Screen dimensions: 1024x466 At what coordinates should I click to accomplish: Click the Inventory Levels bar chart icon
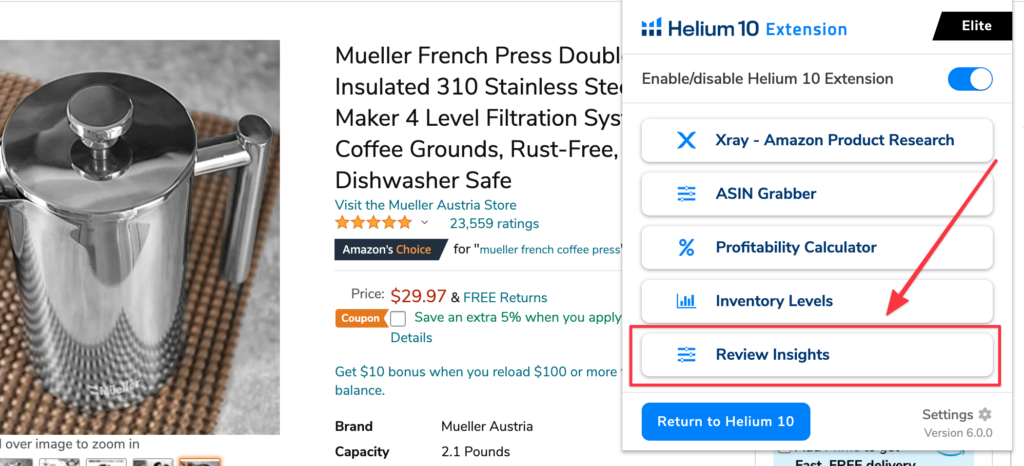pyautogui.click(x=686, y=301)
